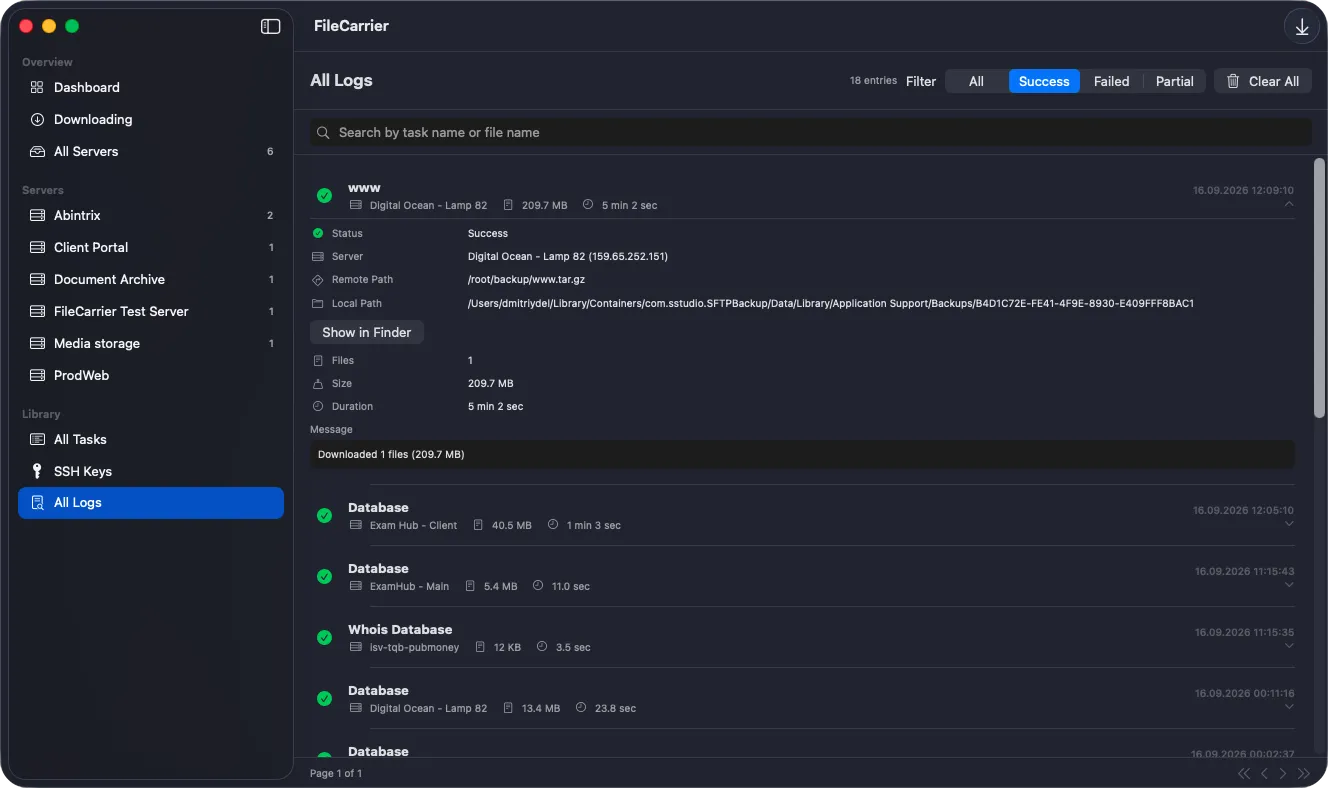Click the Remote Path diamond icon
This screenshot has height=788, width=1328.
point(318,280)
